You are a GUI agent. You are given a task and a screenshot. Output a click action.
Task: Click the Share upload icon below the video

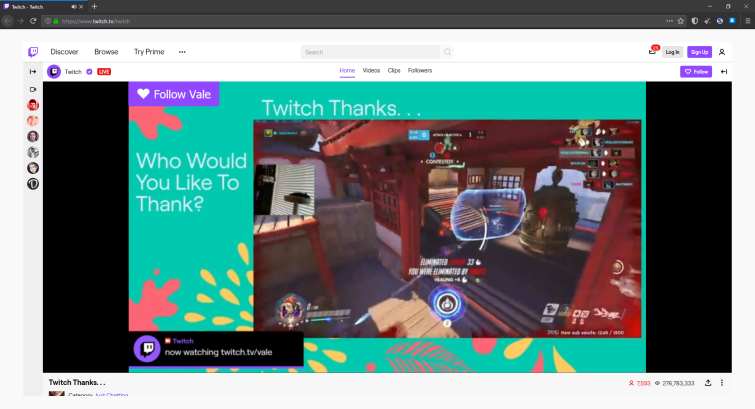708,383
